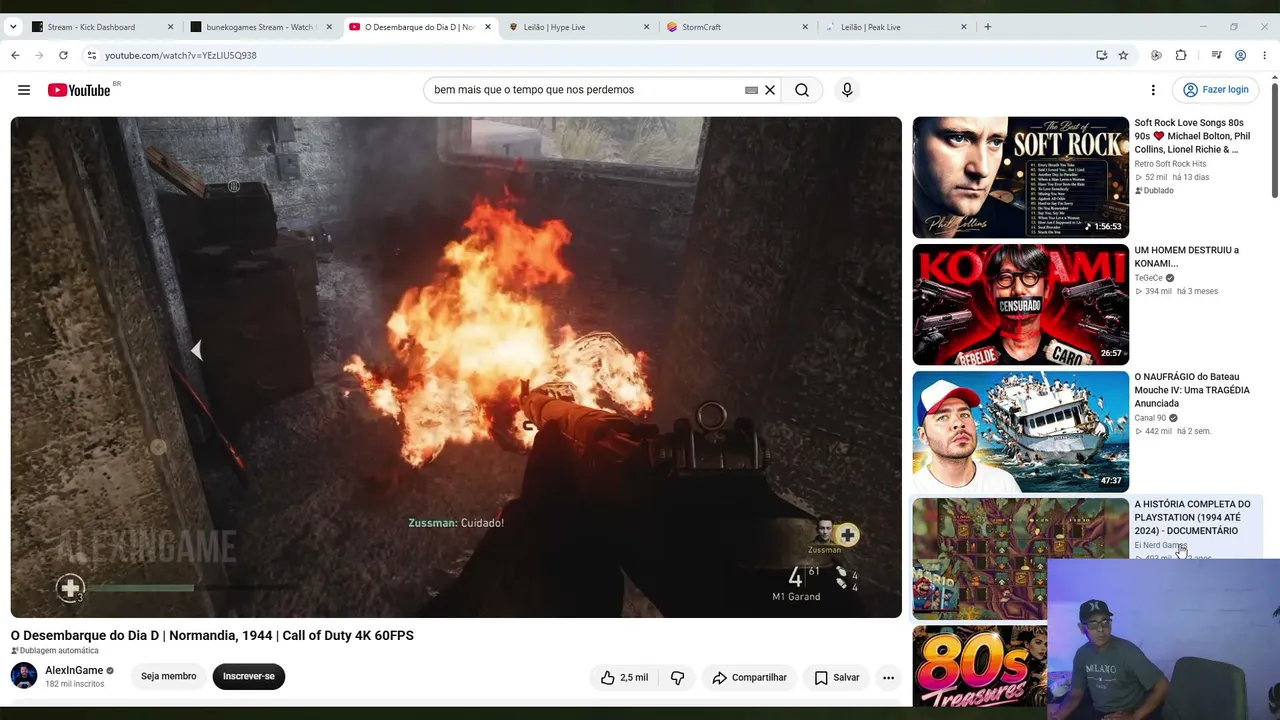The image size is (1280, 720).
Task: Click the Seja membro button
Action: pos(169,677)
